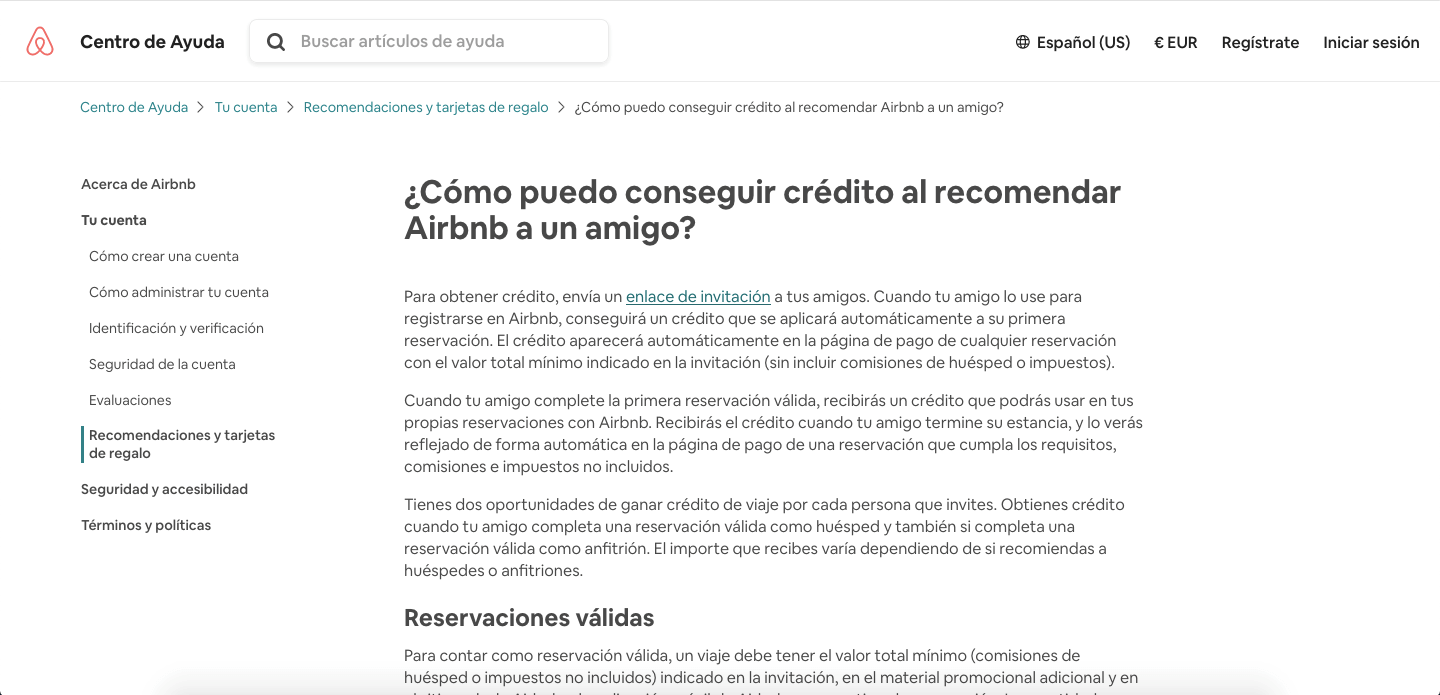Image resolution: width=1440 pixels, height=695 pixels.
Task: Click the Airbnb logo icon
Action: coord(40,41)
